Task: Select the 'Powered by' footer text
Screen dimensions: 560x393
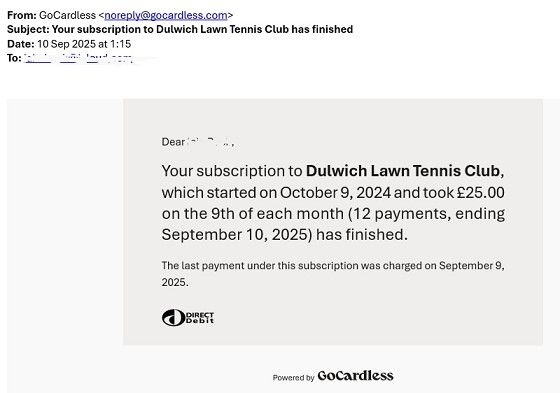Action: pos(293,378)
